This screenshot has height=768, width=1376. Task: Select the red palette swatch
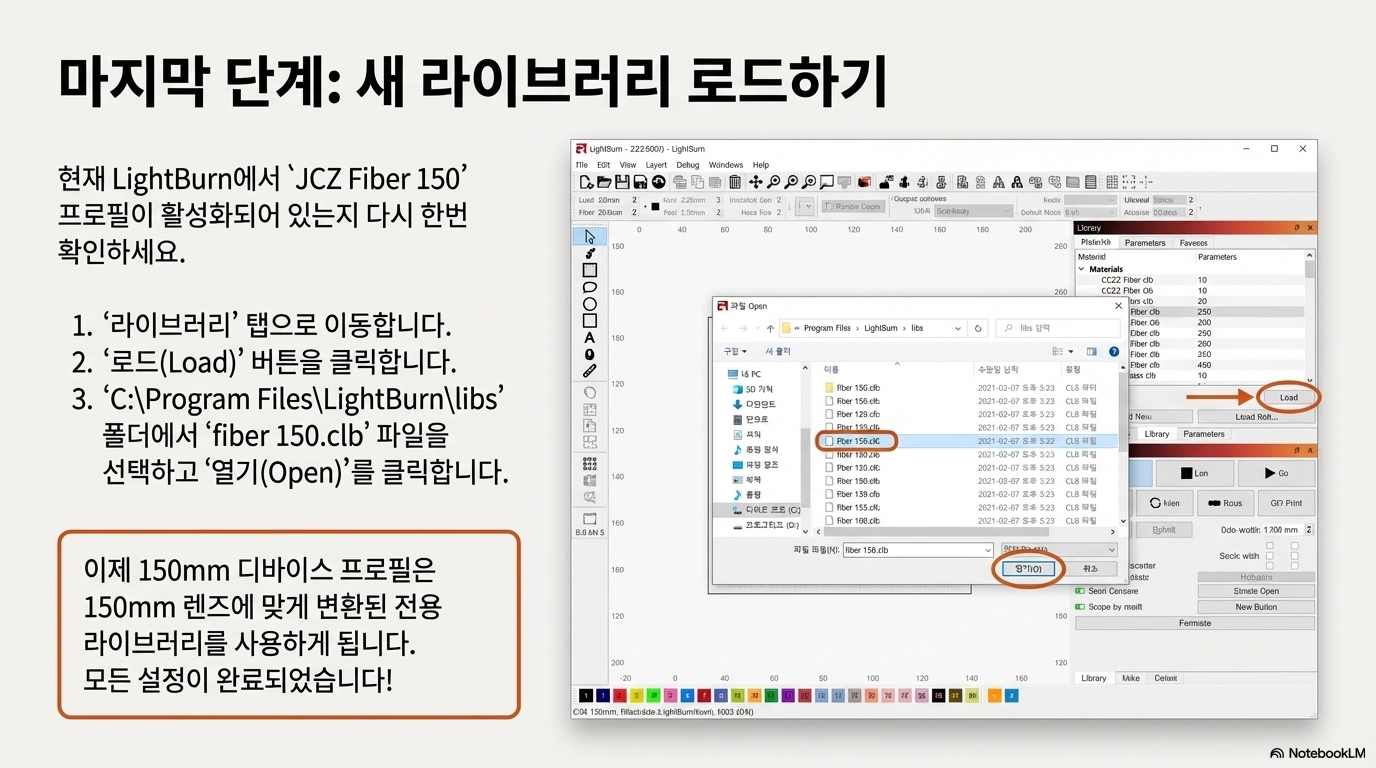[x=619, y=695]
